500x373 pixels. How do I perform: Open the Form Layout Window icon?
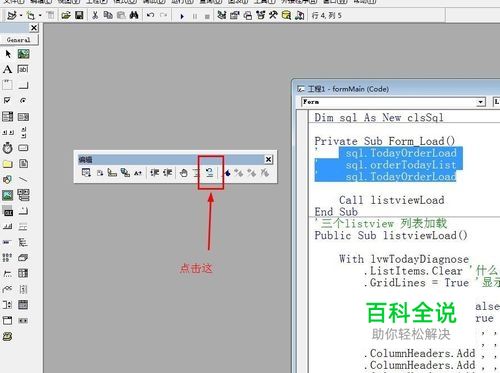point(248,15)
